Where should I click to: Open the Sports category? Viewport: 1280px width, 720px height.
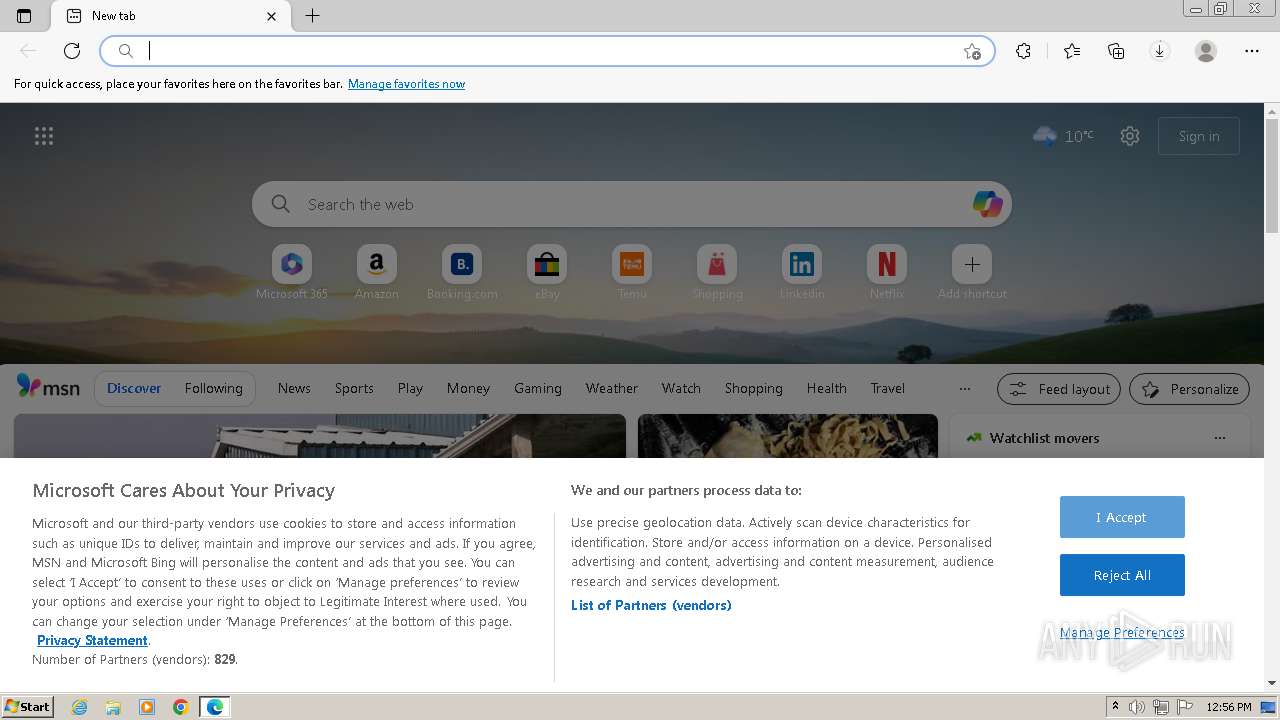[354, 388]
